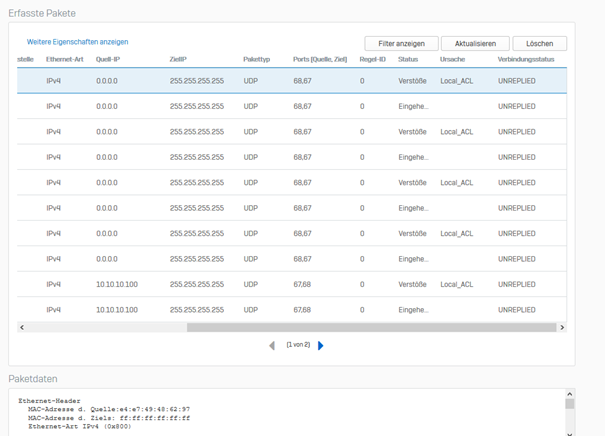Image resolution: width=605 pixels, height=436 pixels.
Task: Click UDP in the eighth packet row
Action: coord(250,259)
